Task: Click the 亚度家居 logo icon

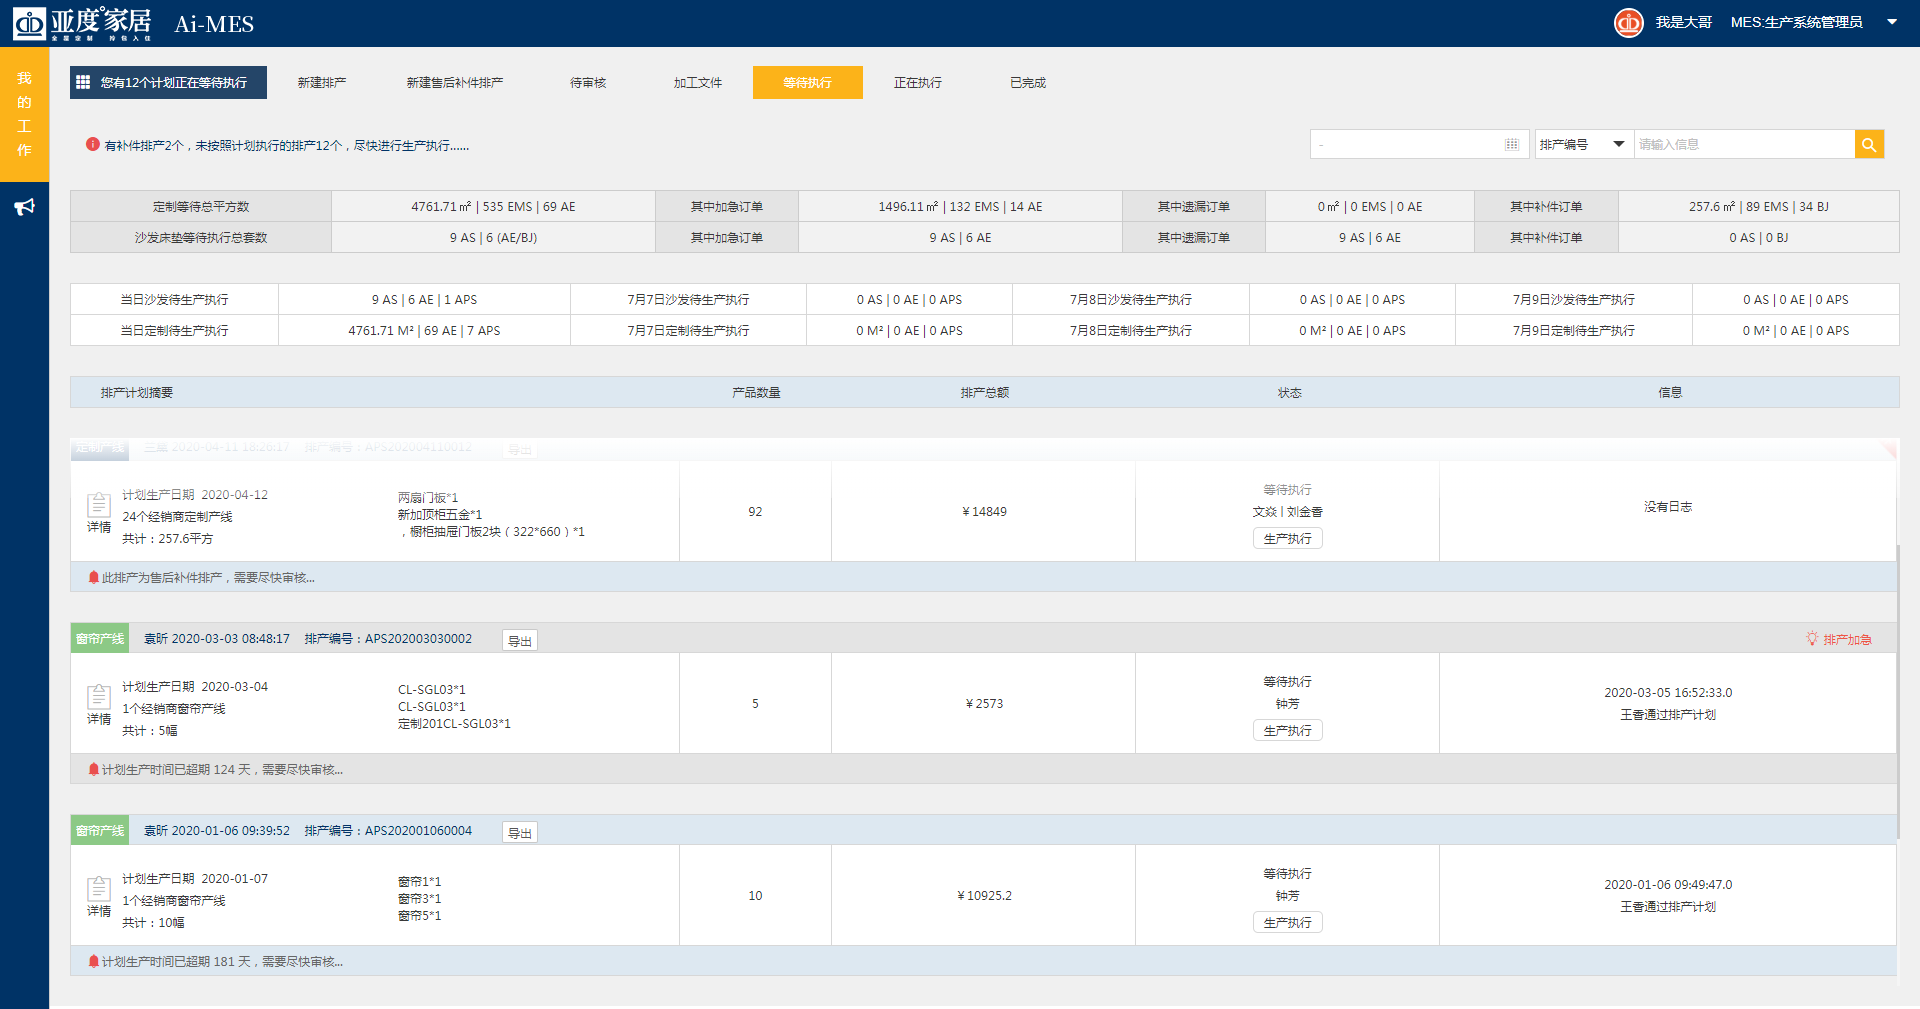Action: pyautogui.click(x=29, y=23)
